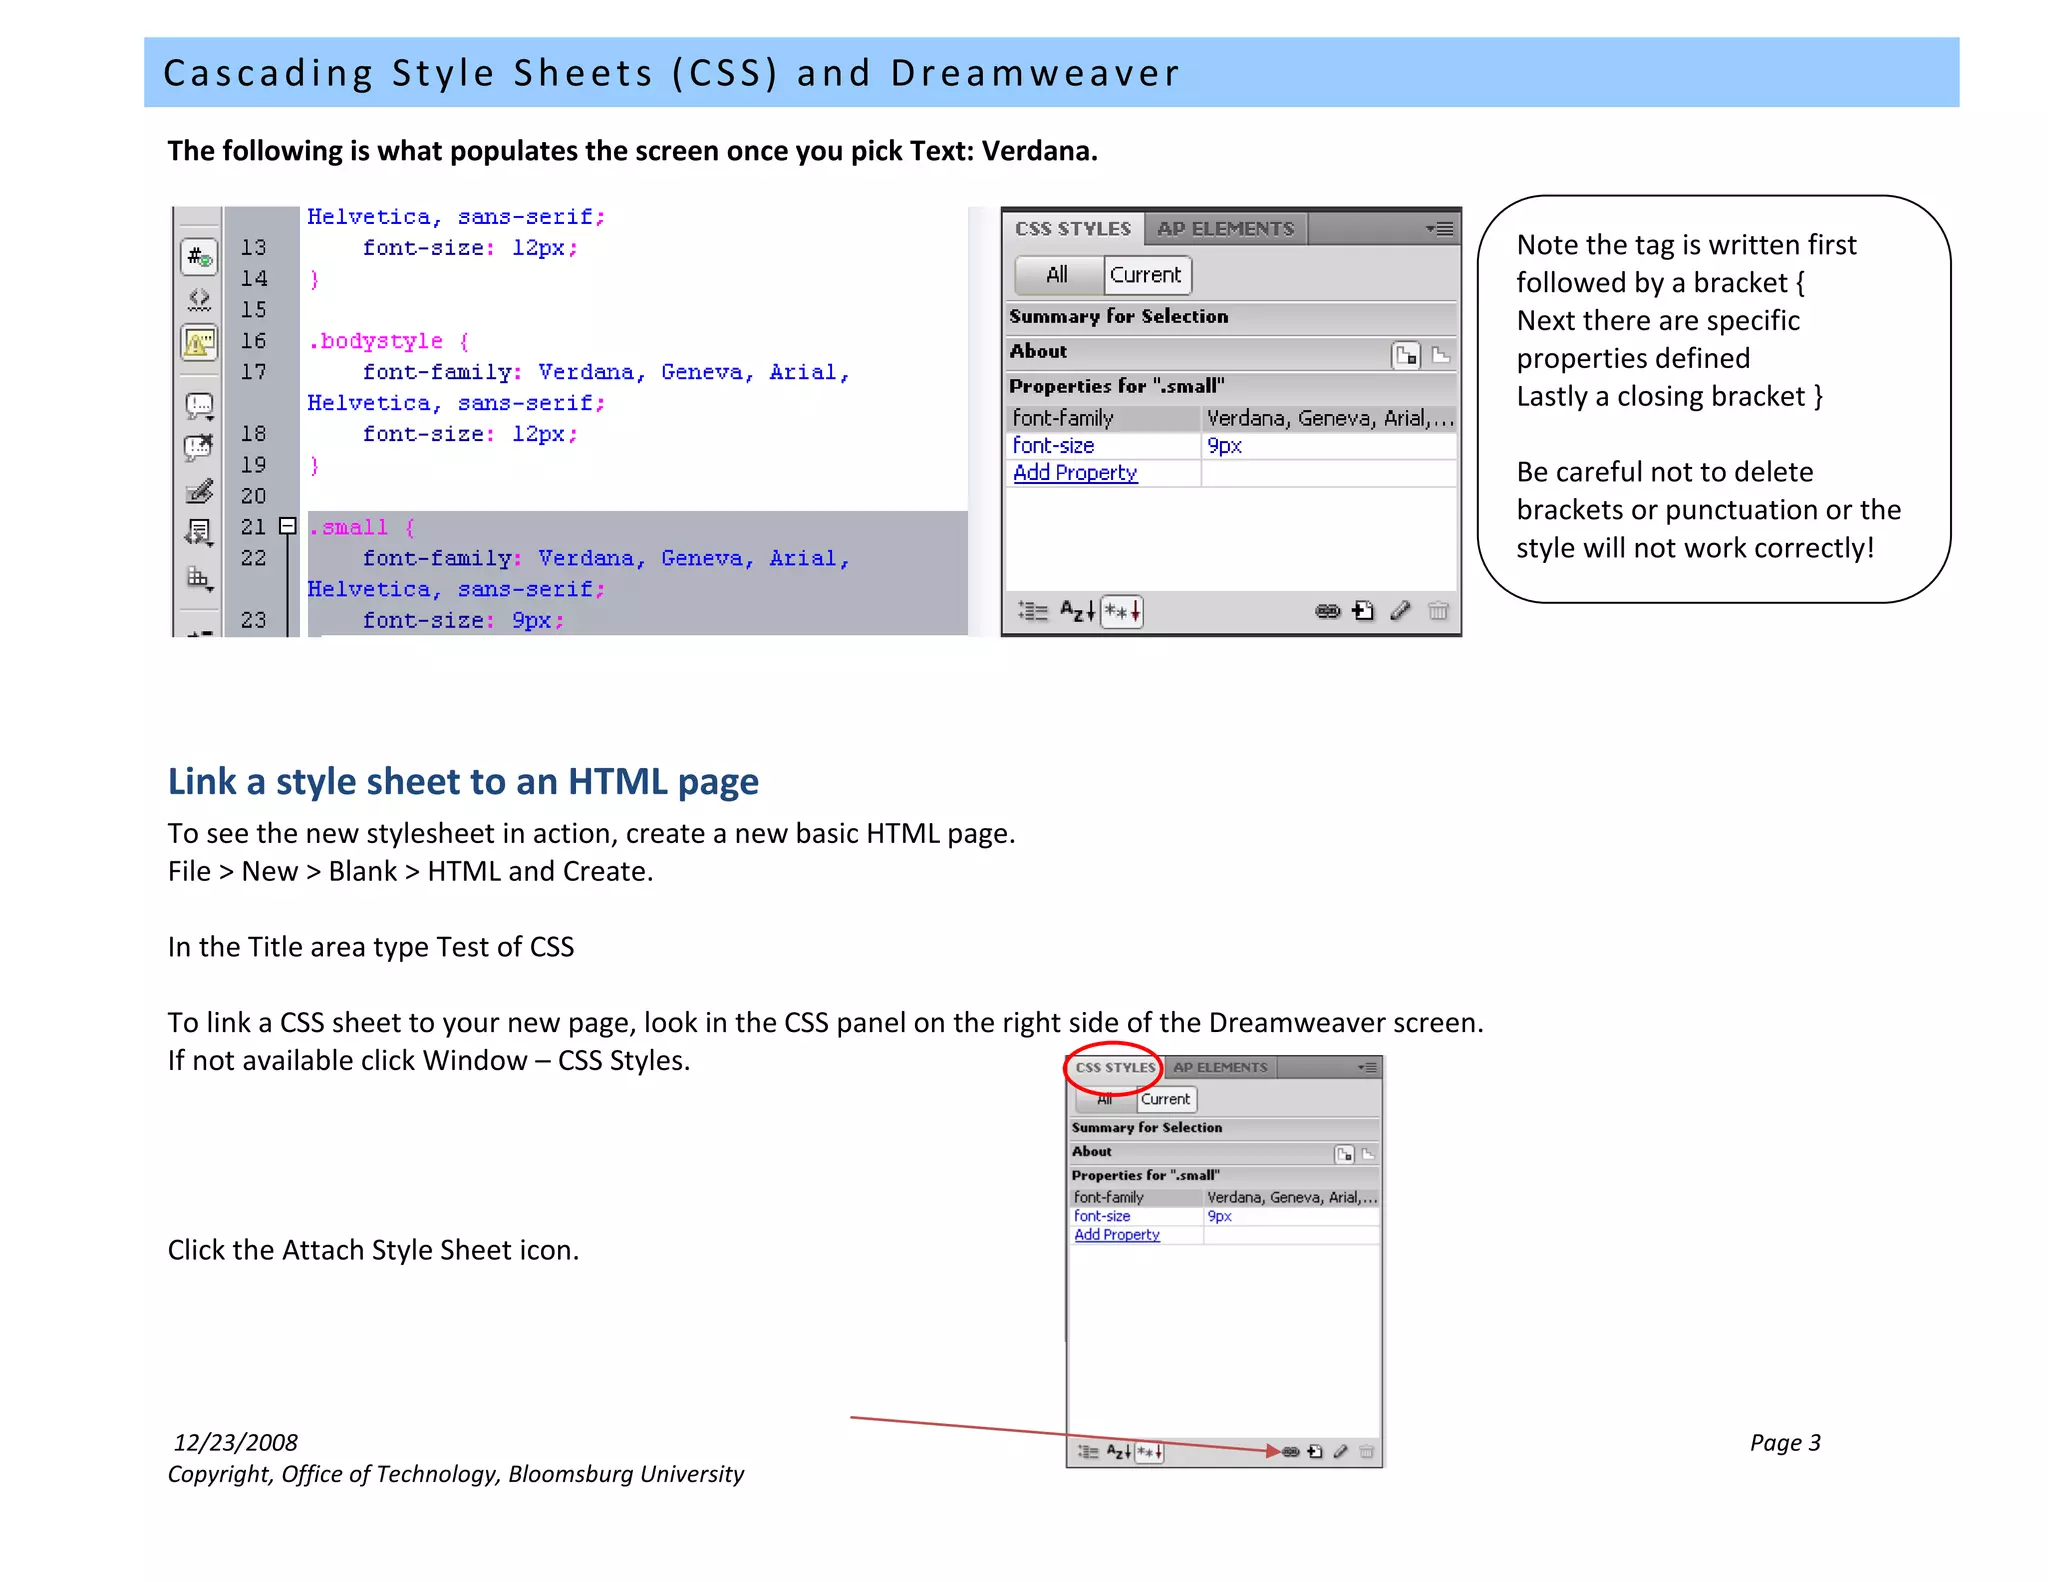This screenshot has width=2048, height=1582.
Task: Toggle line numbers icon in the code toolbar
Action: pos(199,257)
